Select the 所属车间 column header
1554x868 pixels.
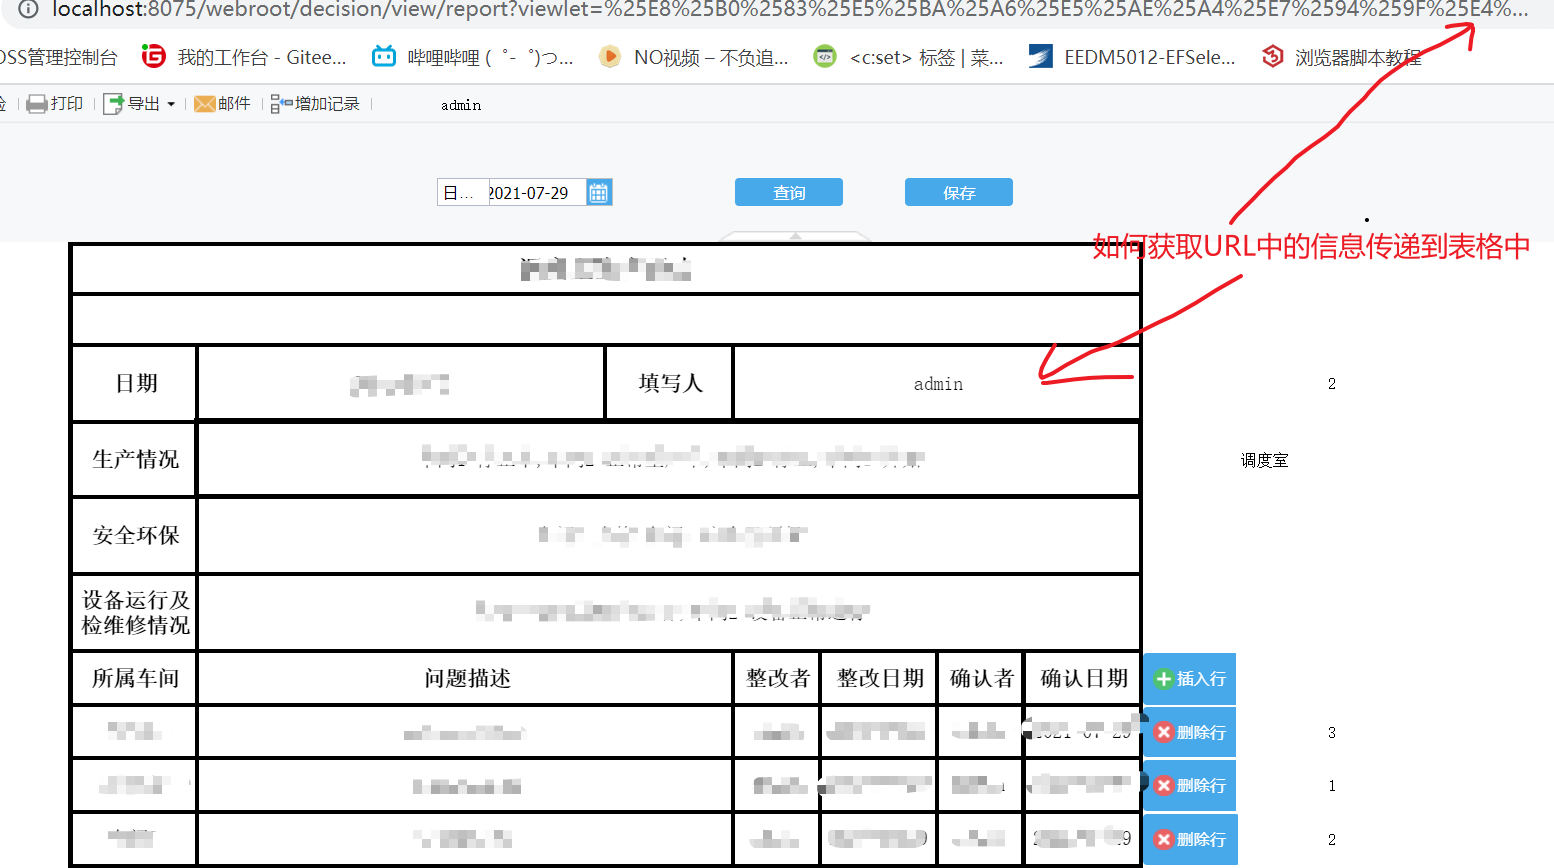(x=135, y=678)
